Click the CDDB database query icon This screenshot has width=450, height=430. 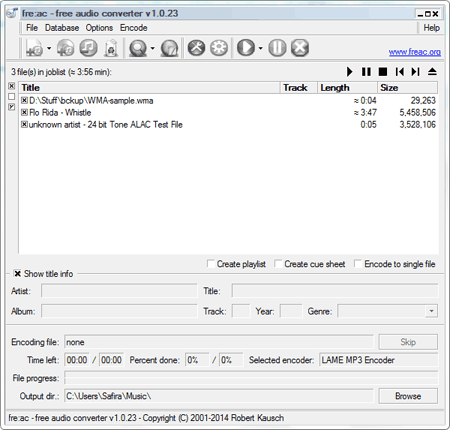138,48
